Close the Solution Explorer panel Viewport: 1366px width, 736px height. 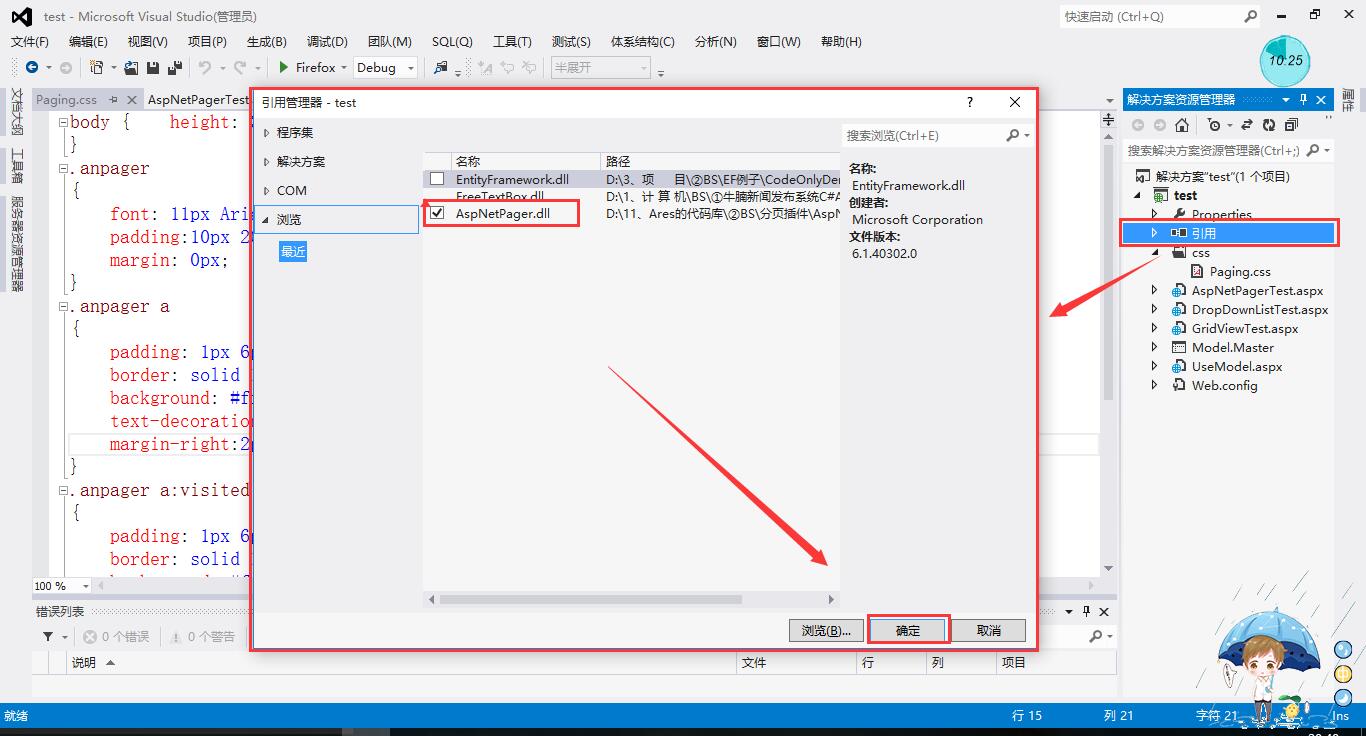tap(1322, 100)
